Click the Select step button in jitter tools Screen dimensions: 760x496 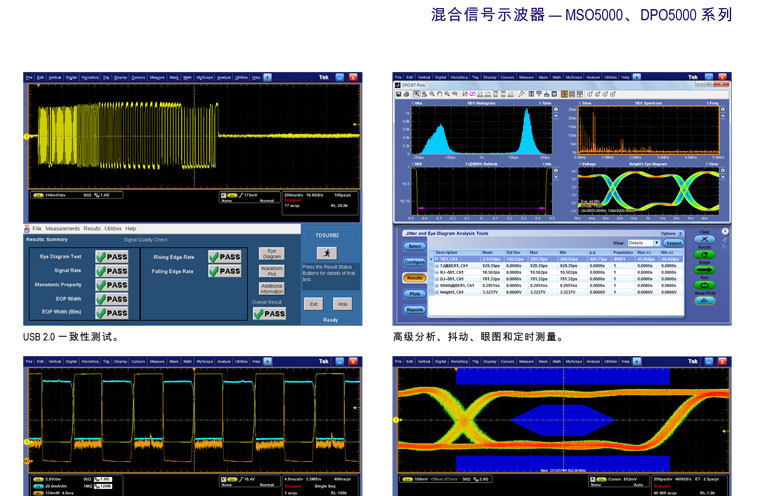pos(414,246)
